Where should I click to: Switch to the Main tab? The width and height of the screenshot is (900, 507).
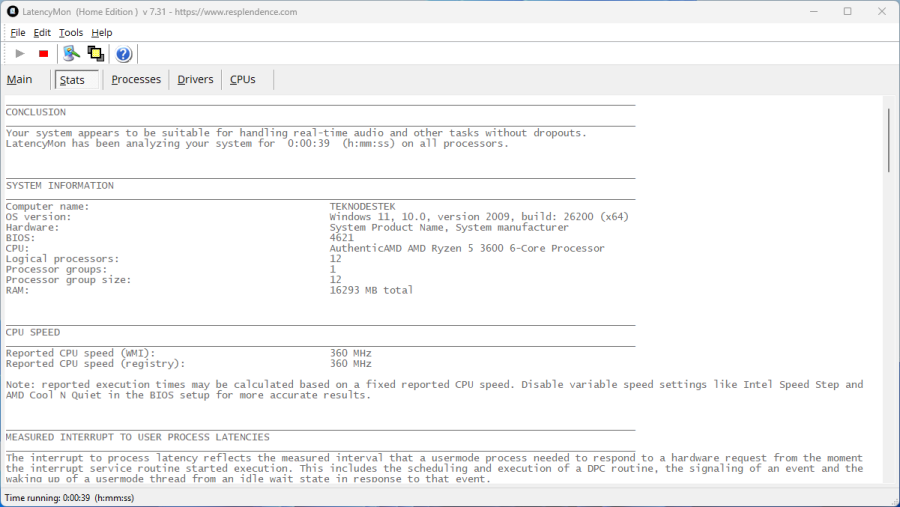[20, 80]
